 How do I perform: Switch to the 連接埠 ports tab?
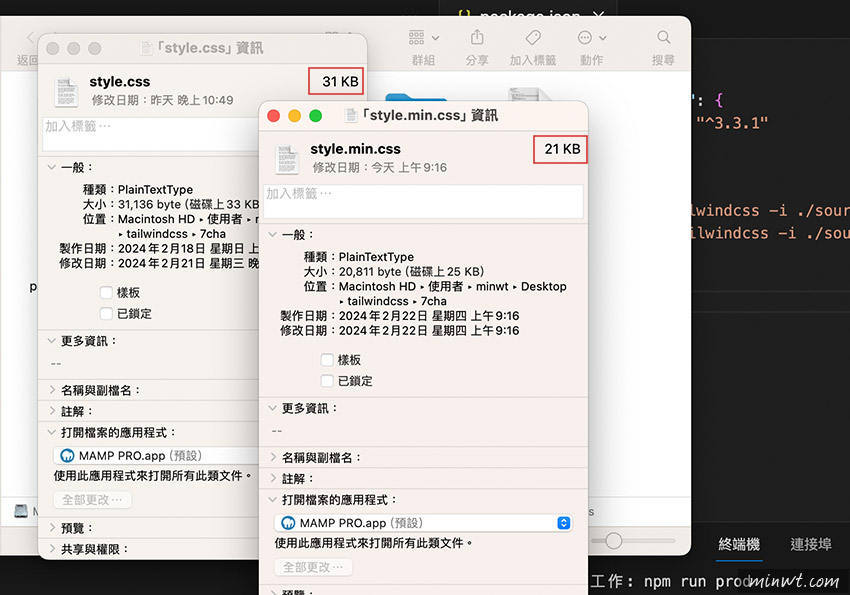pos(811,544)
